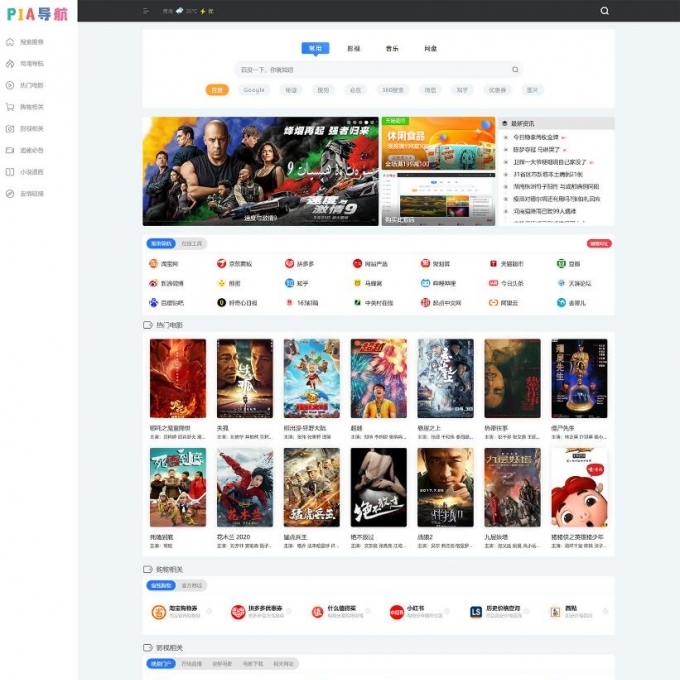This screenshot has height=680, width=680.
Task: Select the 影视 search tab
Action: pos(353,48)
